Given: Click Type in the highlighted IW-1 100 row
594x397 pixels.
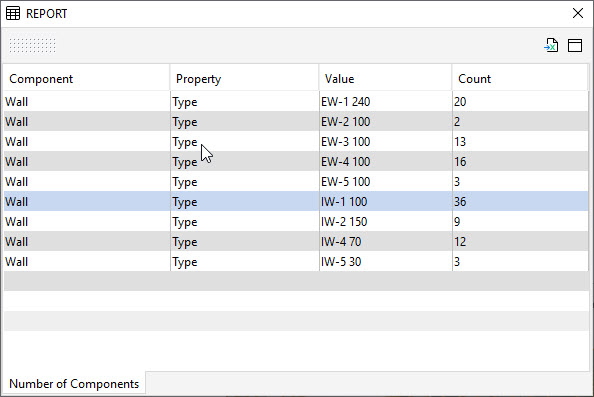Looking at the screenshot, I should point(185,202).
